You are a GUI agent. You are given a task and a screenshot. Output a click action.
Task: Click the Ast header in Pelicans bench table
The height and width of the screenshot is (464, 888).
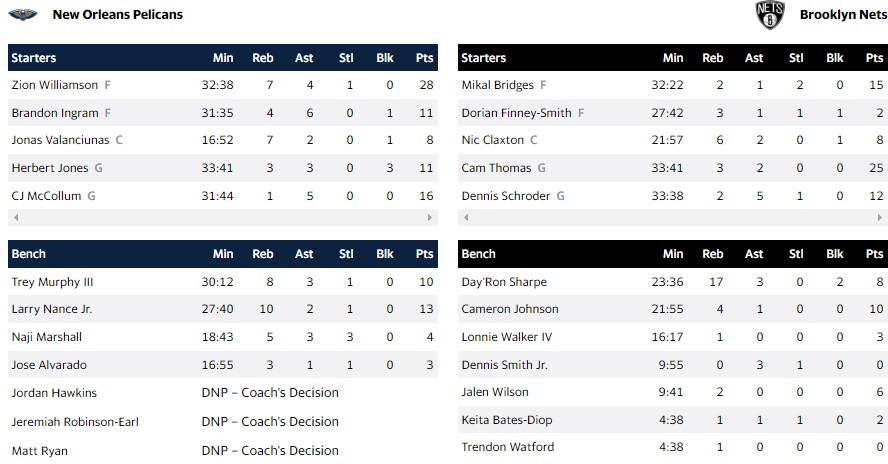[x=304, y=254]
